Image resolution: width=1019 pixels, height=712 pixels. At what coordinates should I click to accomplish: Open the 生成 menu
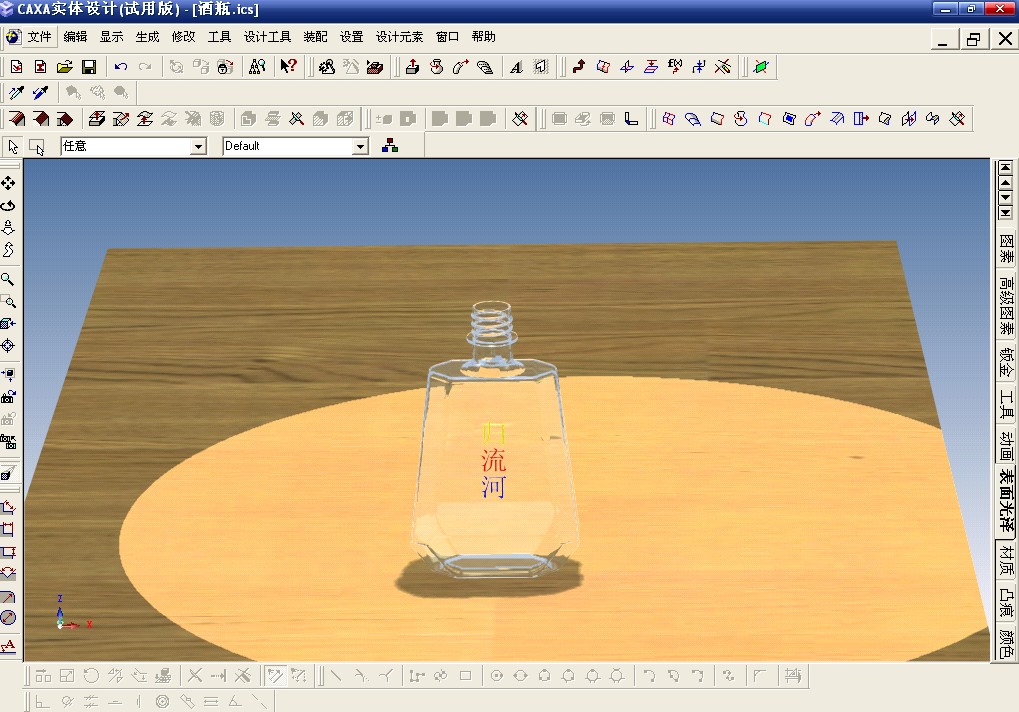(x=148, y=37)
